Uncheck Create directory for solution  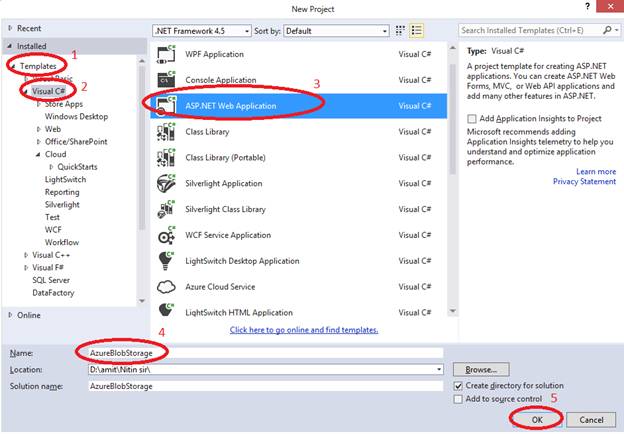pyautogui.click(x=458, y=386)
